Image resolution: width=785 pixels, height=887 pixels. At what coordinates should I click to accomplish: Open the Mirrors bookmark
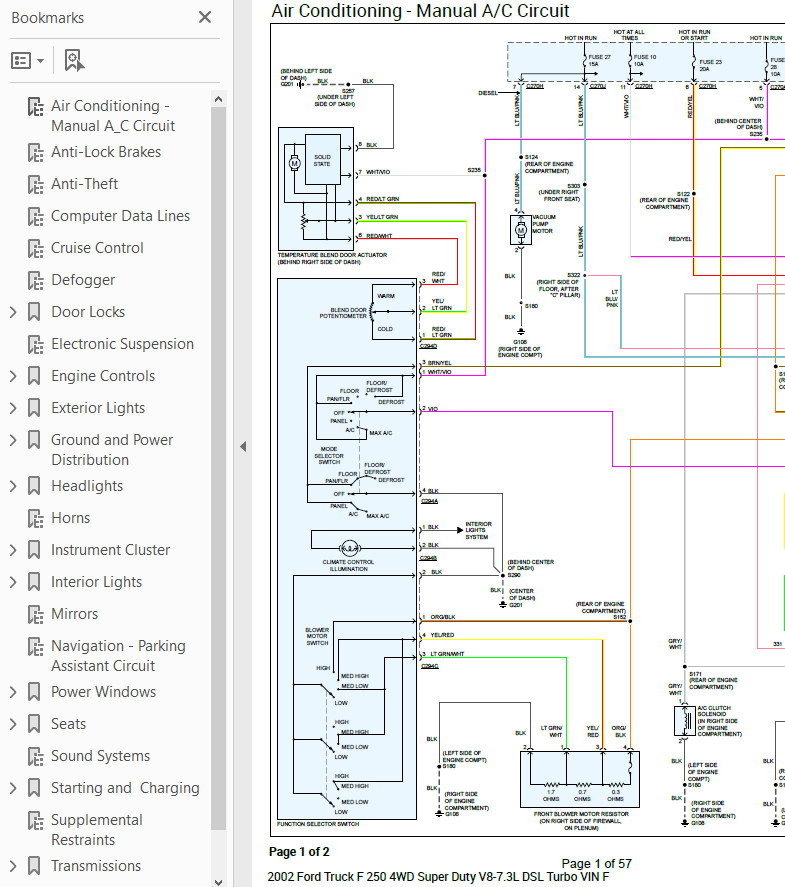[75, 614]
